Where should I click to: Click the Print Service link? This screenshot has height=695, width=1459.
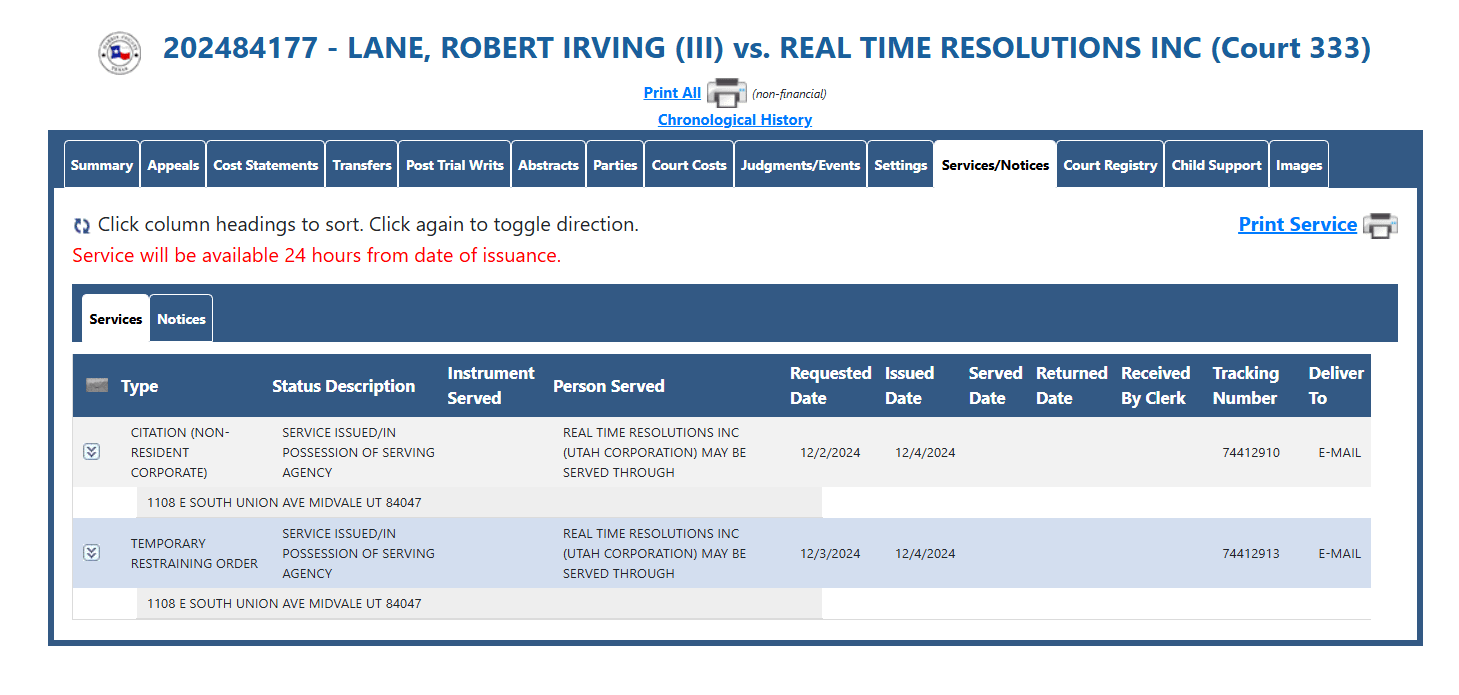[1298, 225]
